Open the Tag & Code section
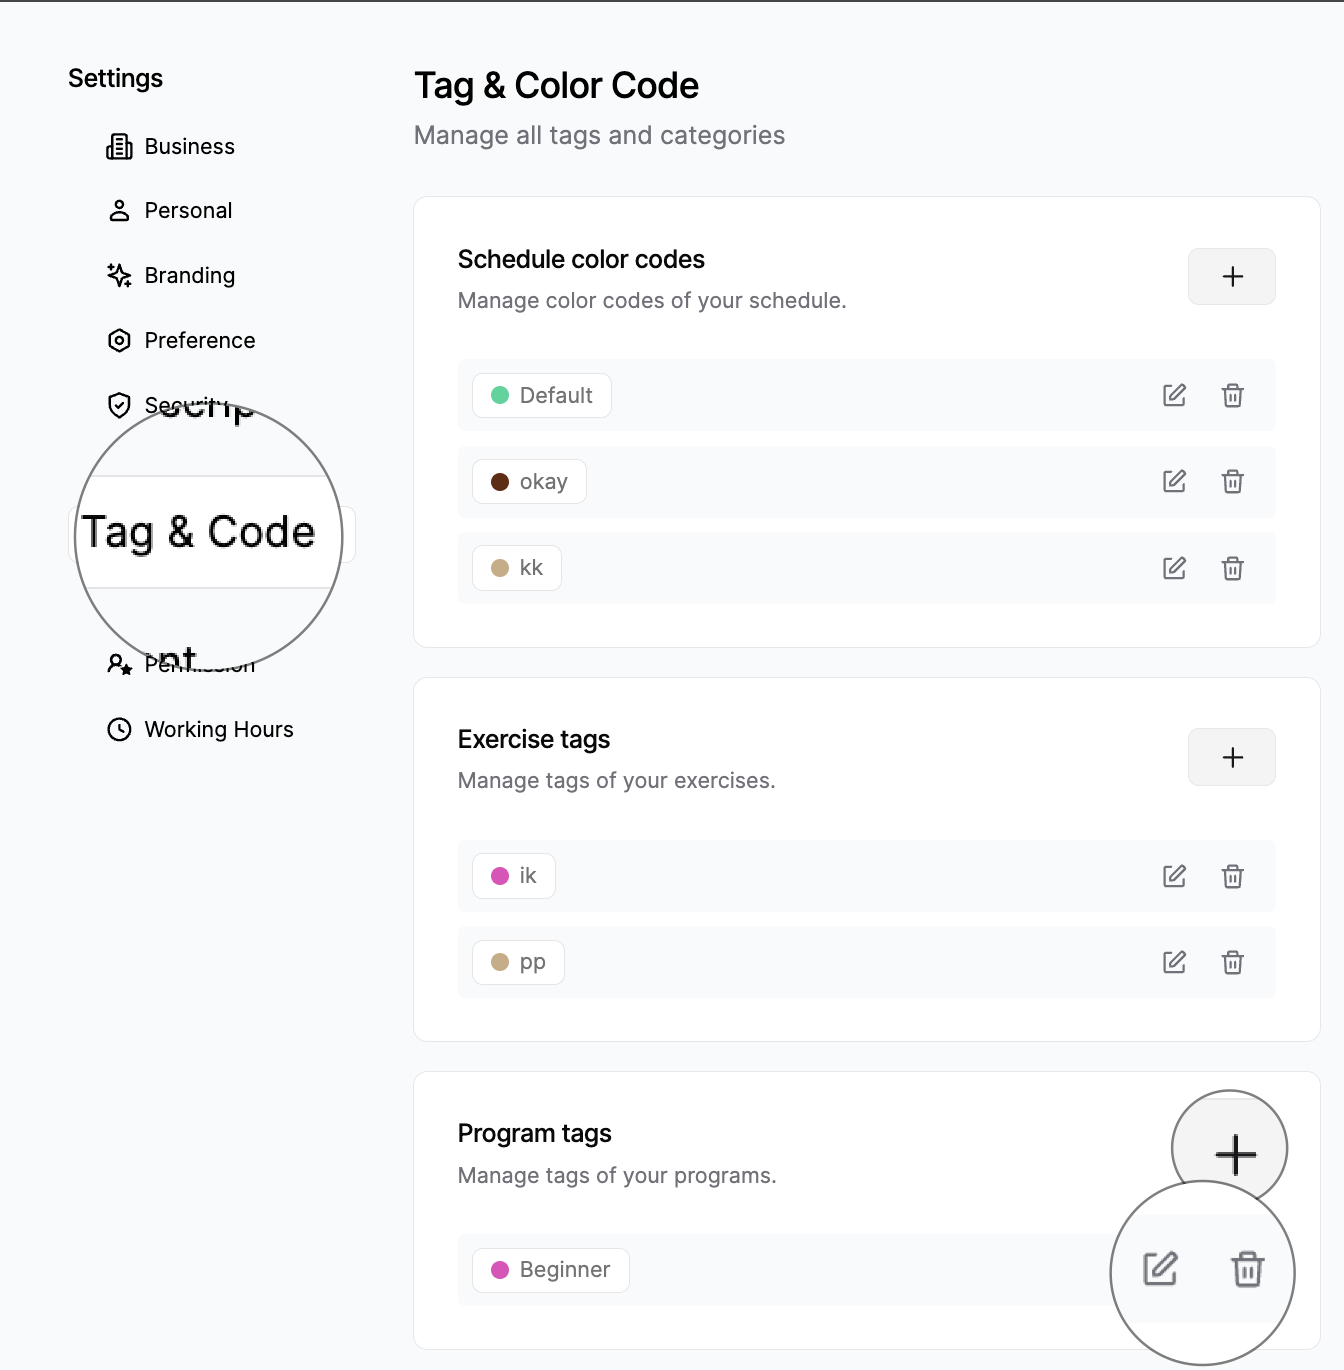 pyautogui.click(x=199, y=533)
